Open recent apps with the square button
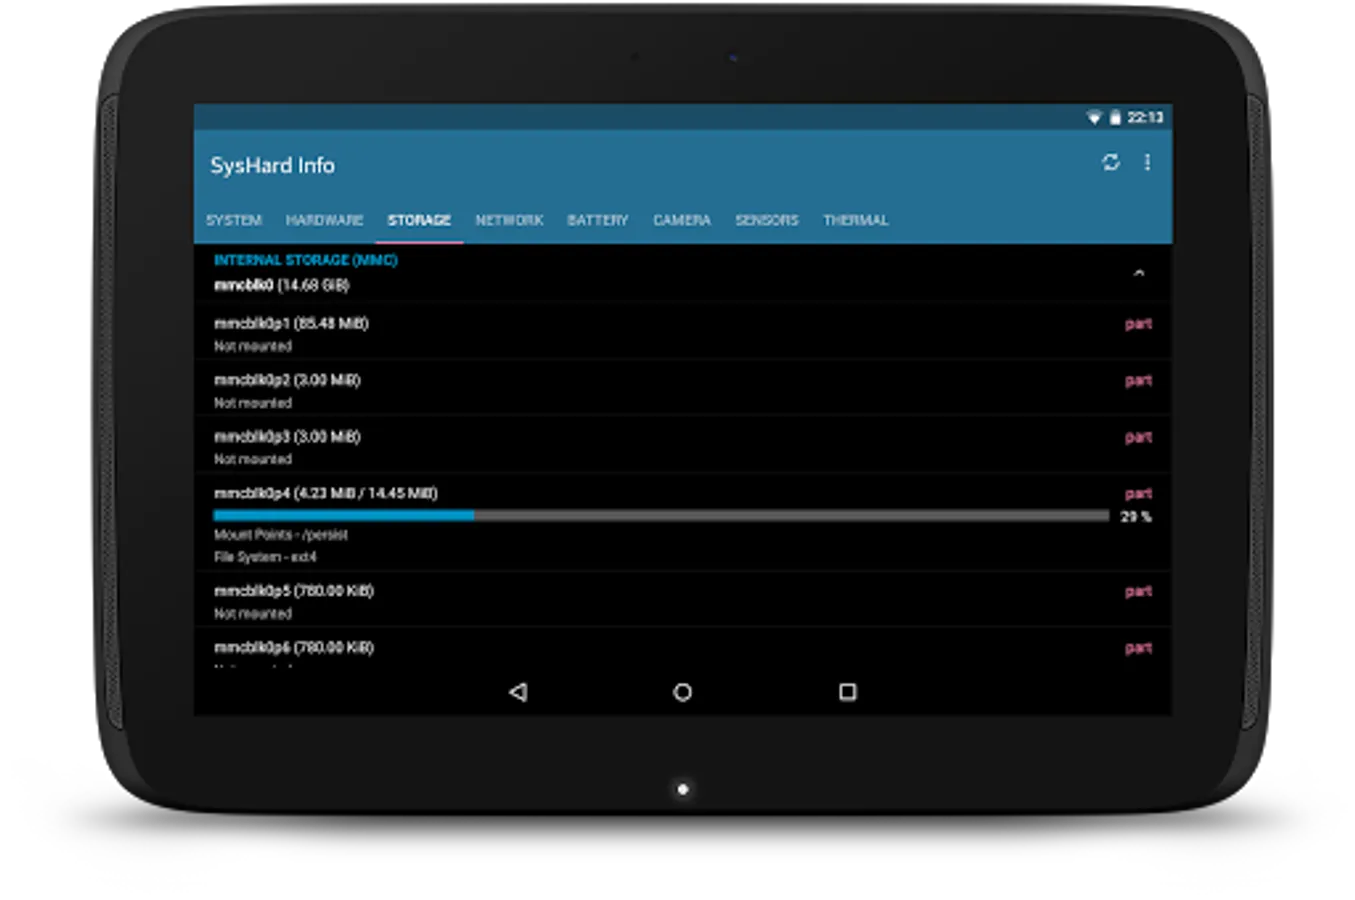This screenshot has height=900, width=1355. click(847, 692)
